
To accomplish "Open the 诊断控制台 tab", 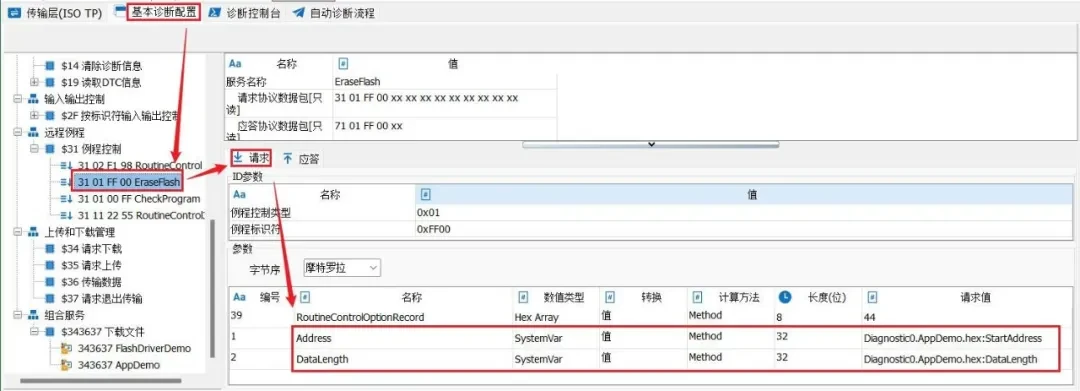I will 245,13.
